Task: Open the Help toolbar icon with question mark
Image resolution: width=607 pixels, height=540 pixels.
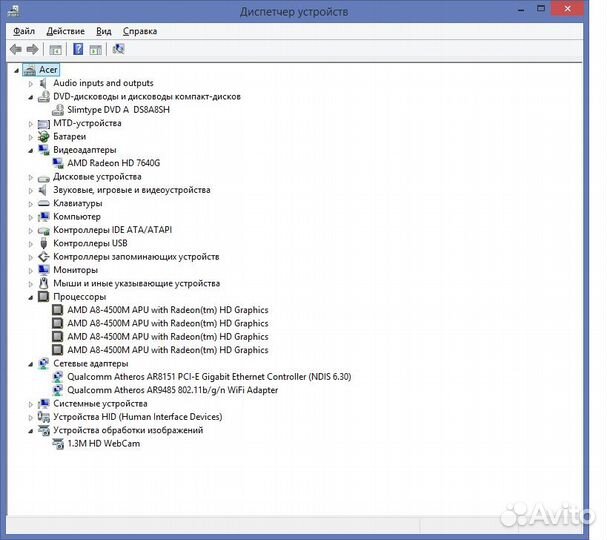Action: point(78,49)
